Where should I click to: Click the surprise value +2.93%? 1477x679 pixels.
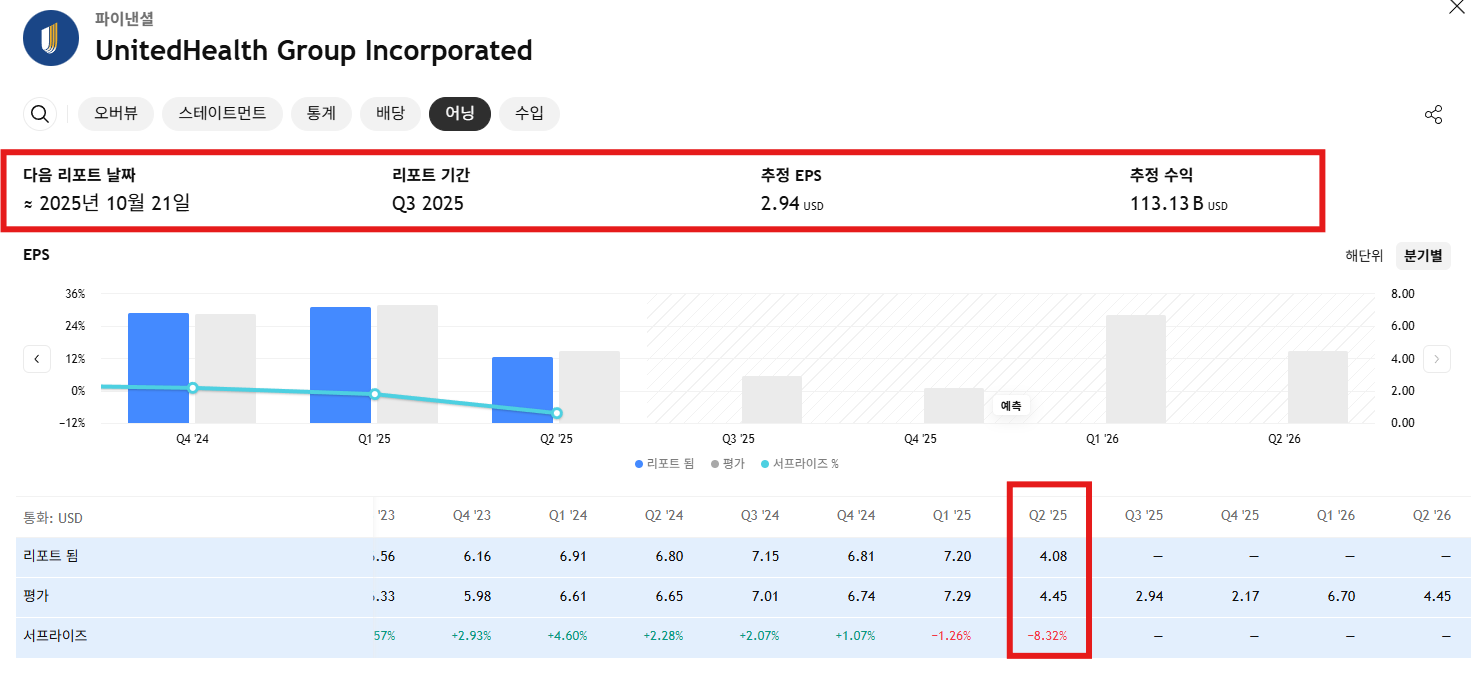[471, 635]
